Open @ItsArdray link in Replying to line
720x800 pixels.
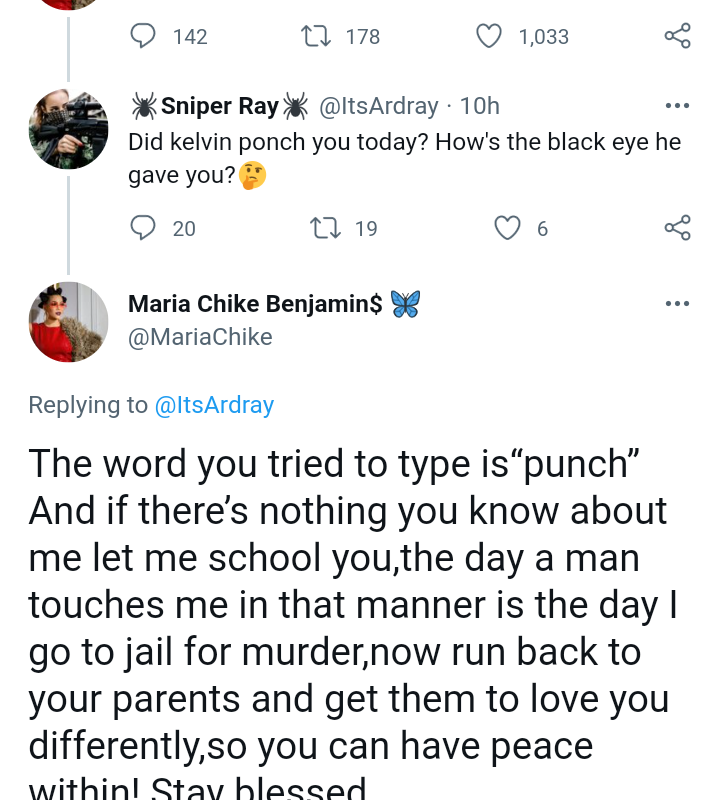click(213, 405)
